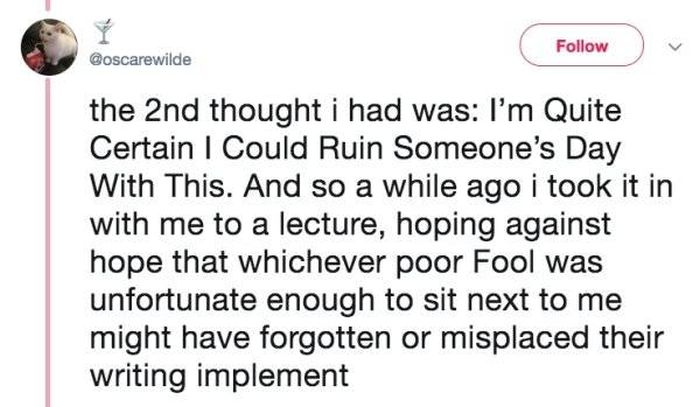Click the pink thread connector line
This screenshot has height=407, width=700.
pos(48,241)
